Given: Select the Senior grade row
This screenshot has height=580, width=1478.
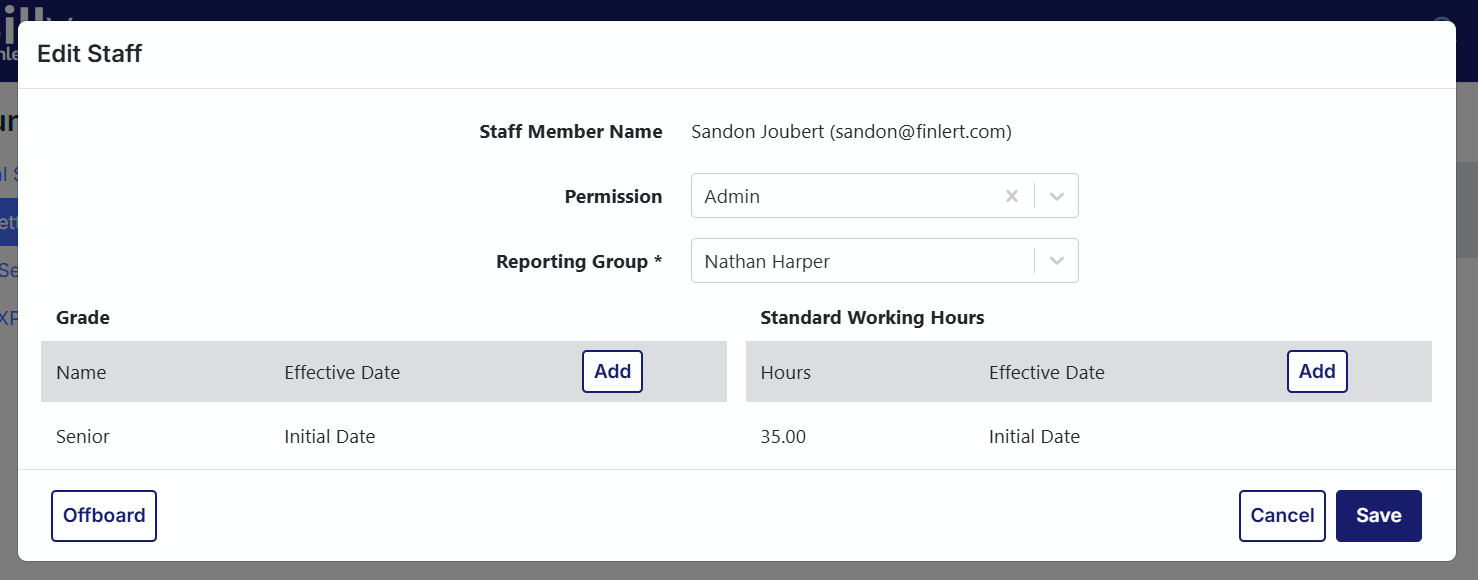Looking at the screenshot, I should (83, 437).
